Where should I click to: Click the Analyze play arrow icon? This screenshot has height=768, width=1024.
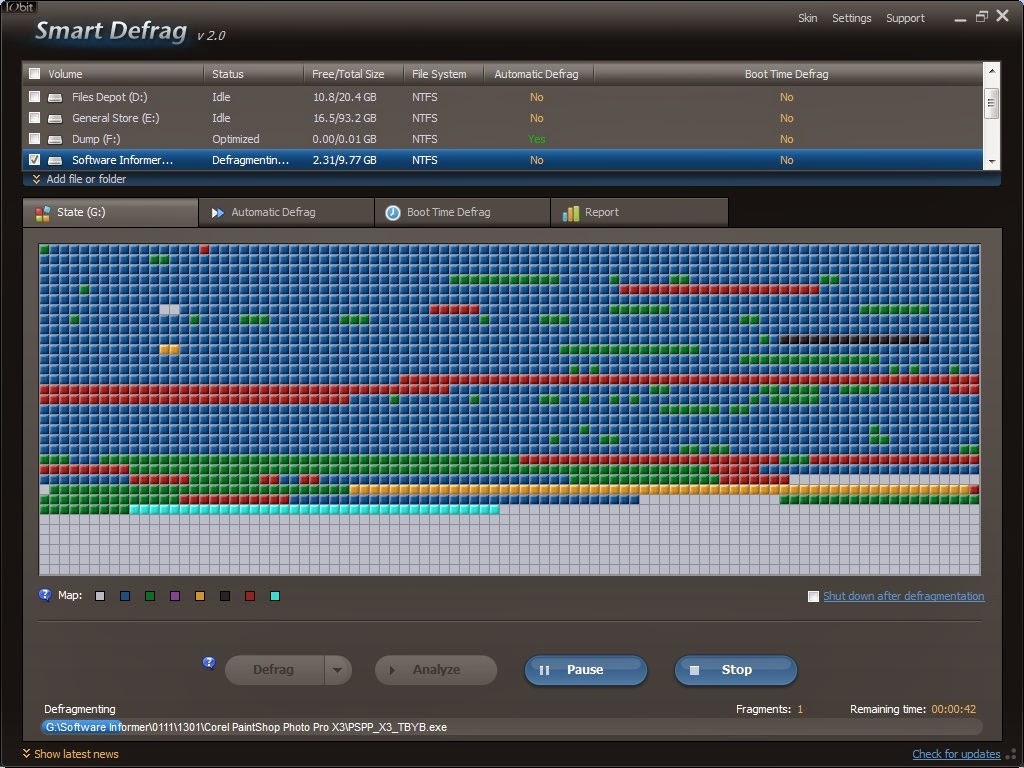(392, 670)
